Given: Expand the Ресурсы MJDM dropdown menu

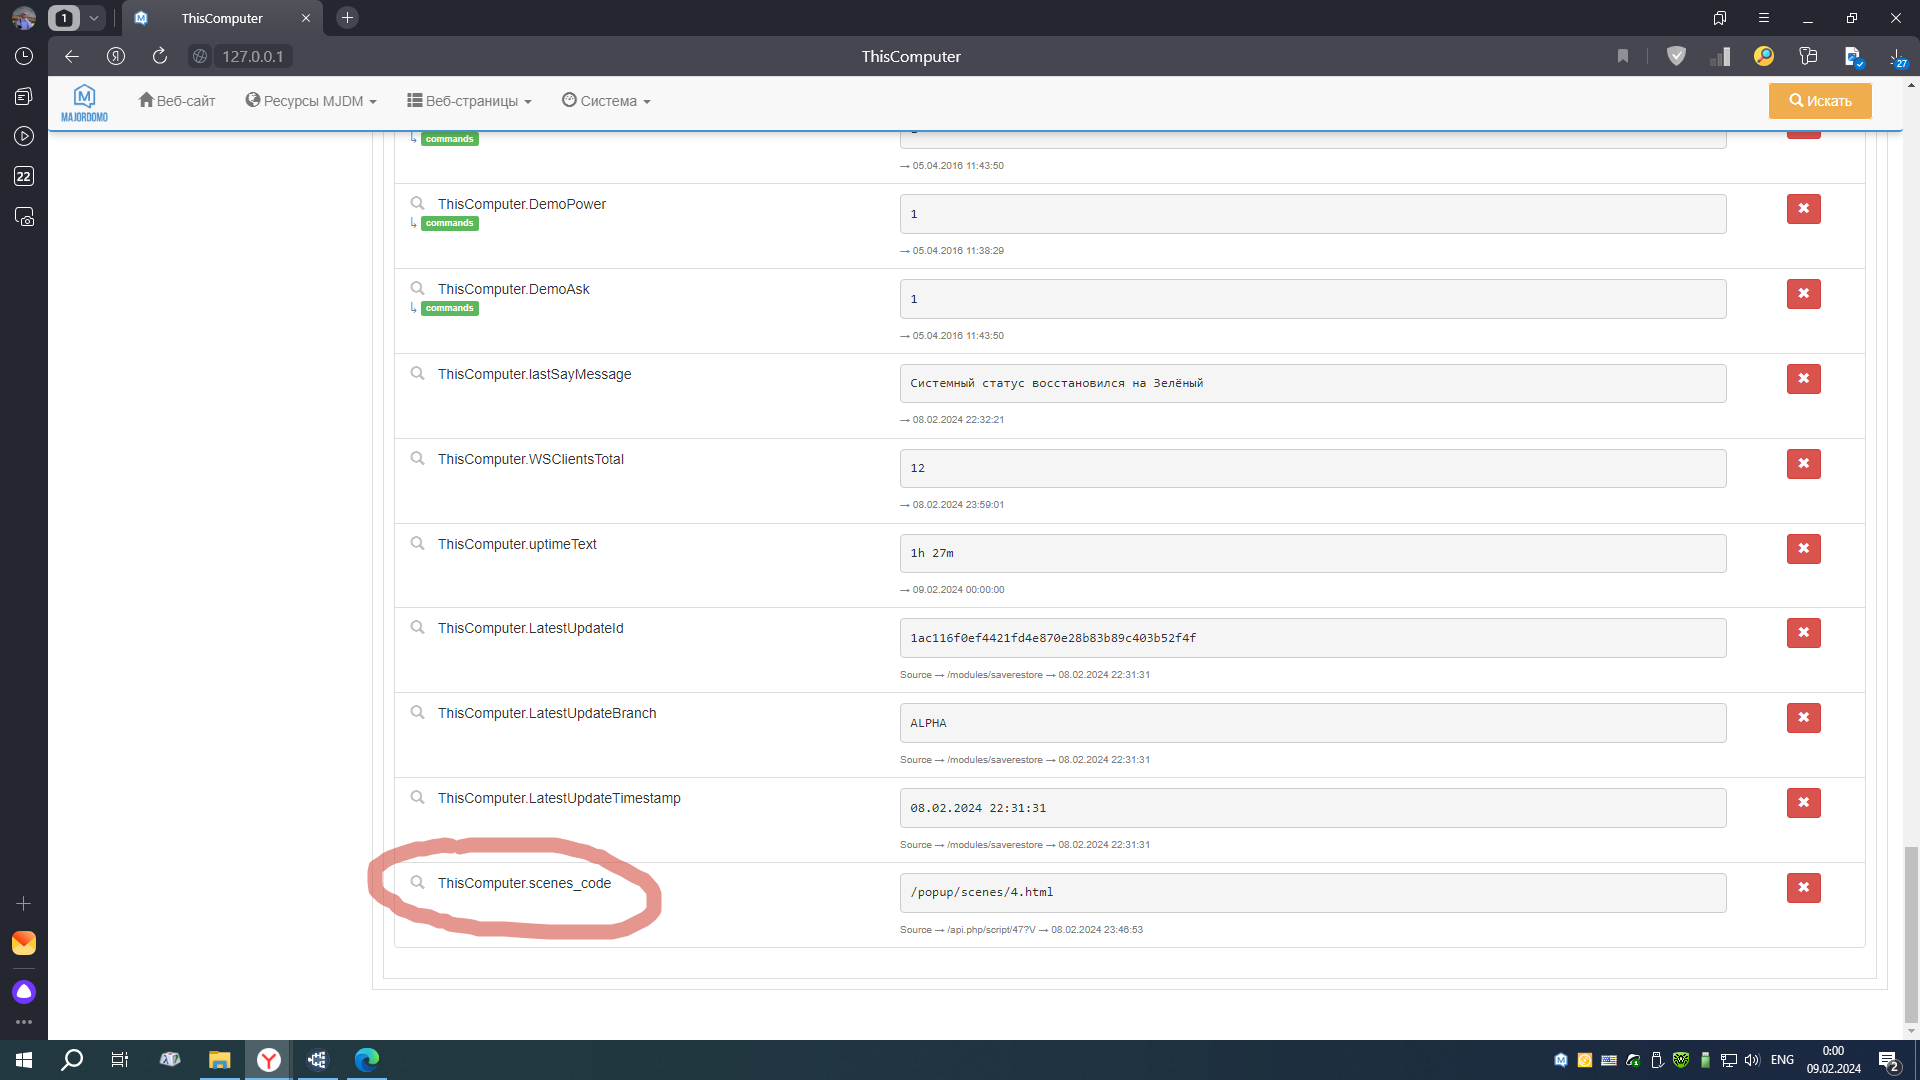Looking at the screenshot, I should tap(311, 101).
